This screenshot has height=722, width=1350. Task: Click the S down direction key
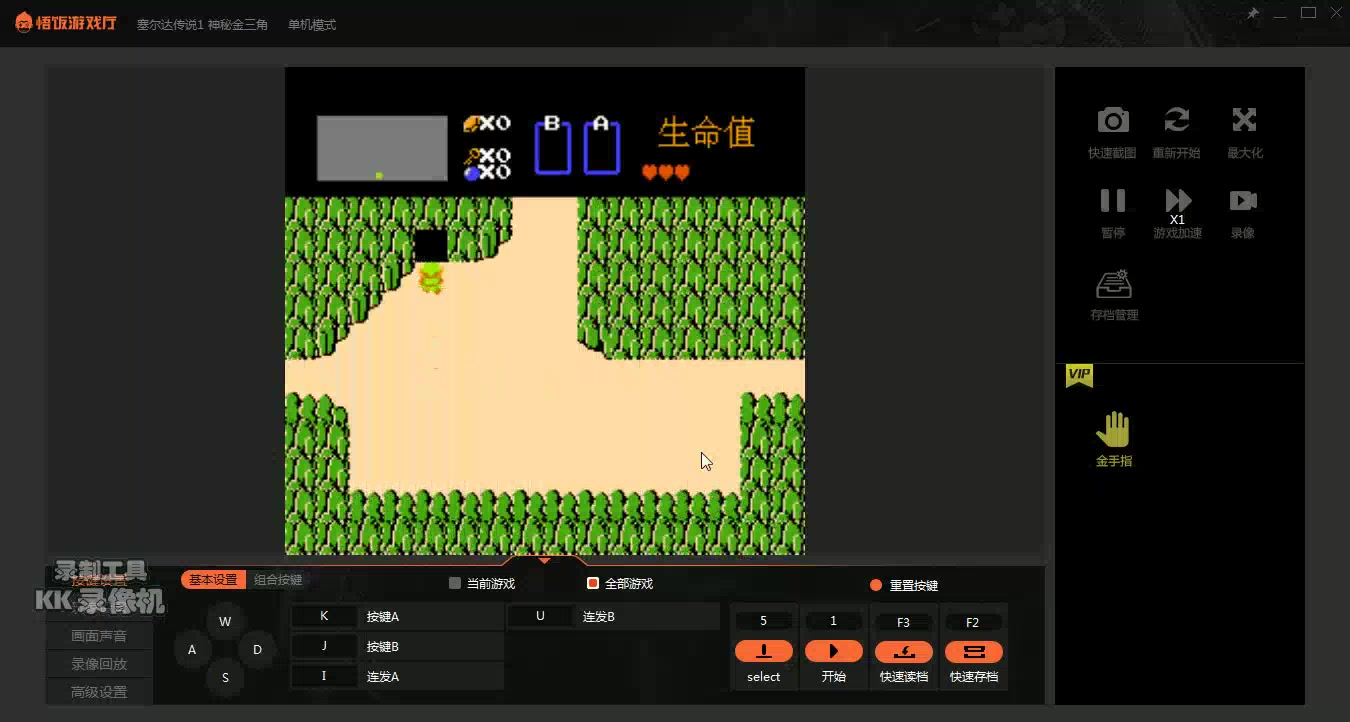pos(225,678)
